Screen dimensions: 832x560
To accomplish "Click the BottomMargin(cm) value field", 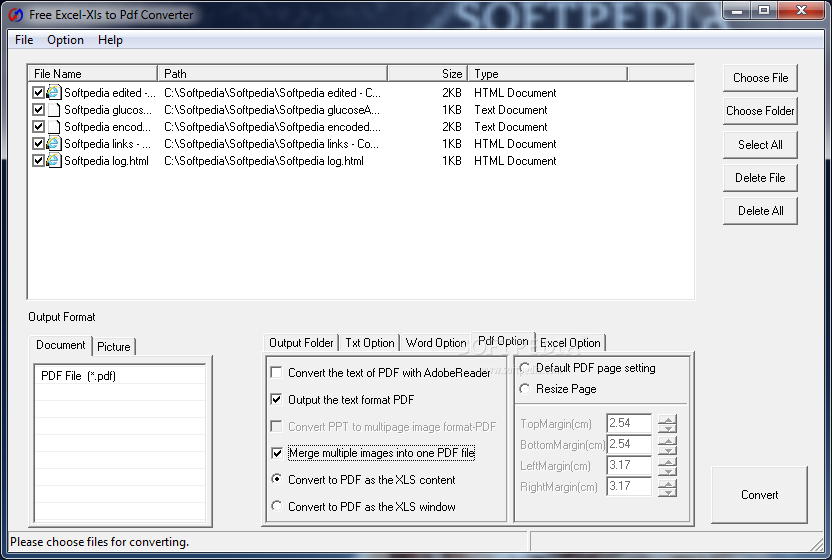I will [x=629, y=444].
